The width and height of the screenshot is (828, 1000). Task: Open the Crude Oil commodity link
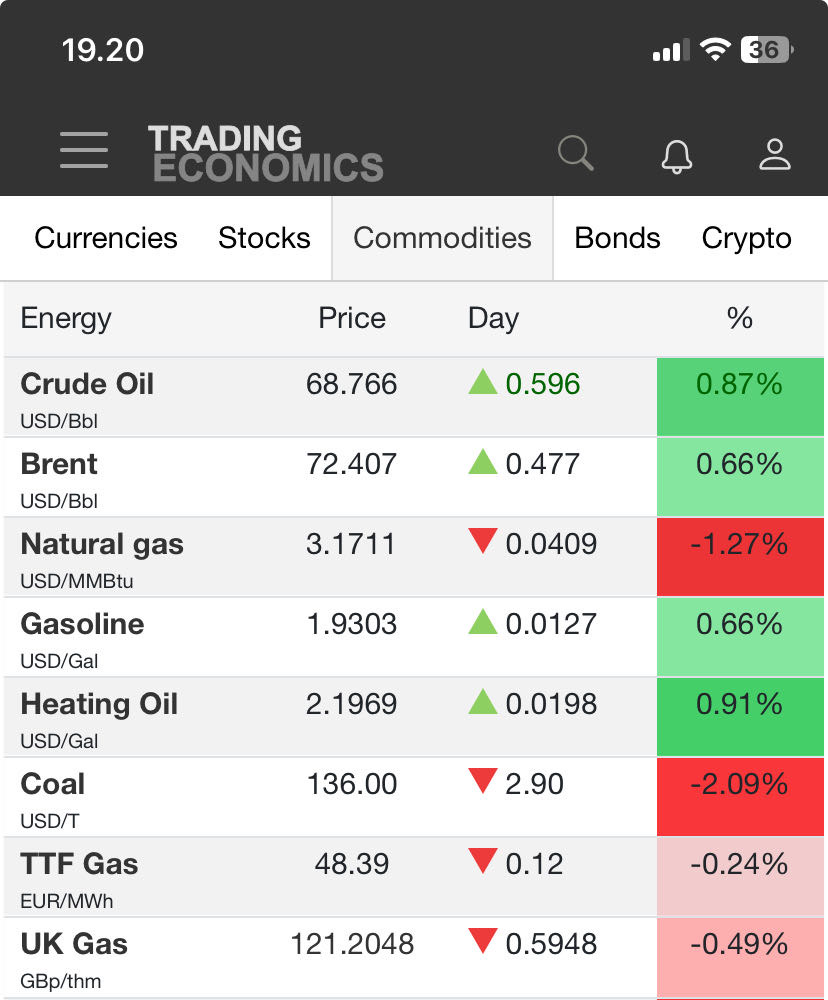(x=87, y=384)
